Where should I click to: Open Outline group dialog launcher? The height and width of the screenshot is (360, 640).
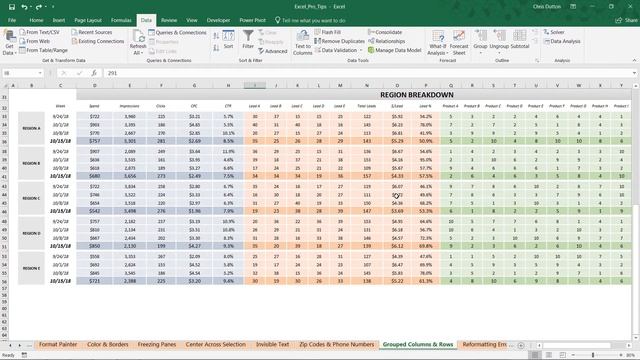click(537, 60)
